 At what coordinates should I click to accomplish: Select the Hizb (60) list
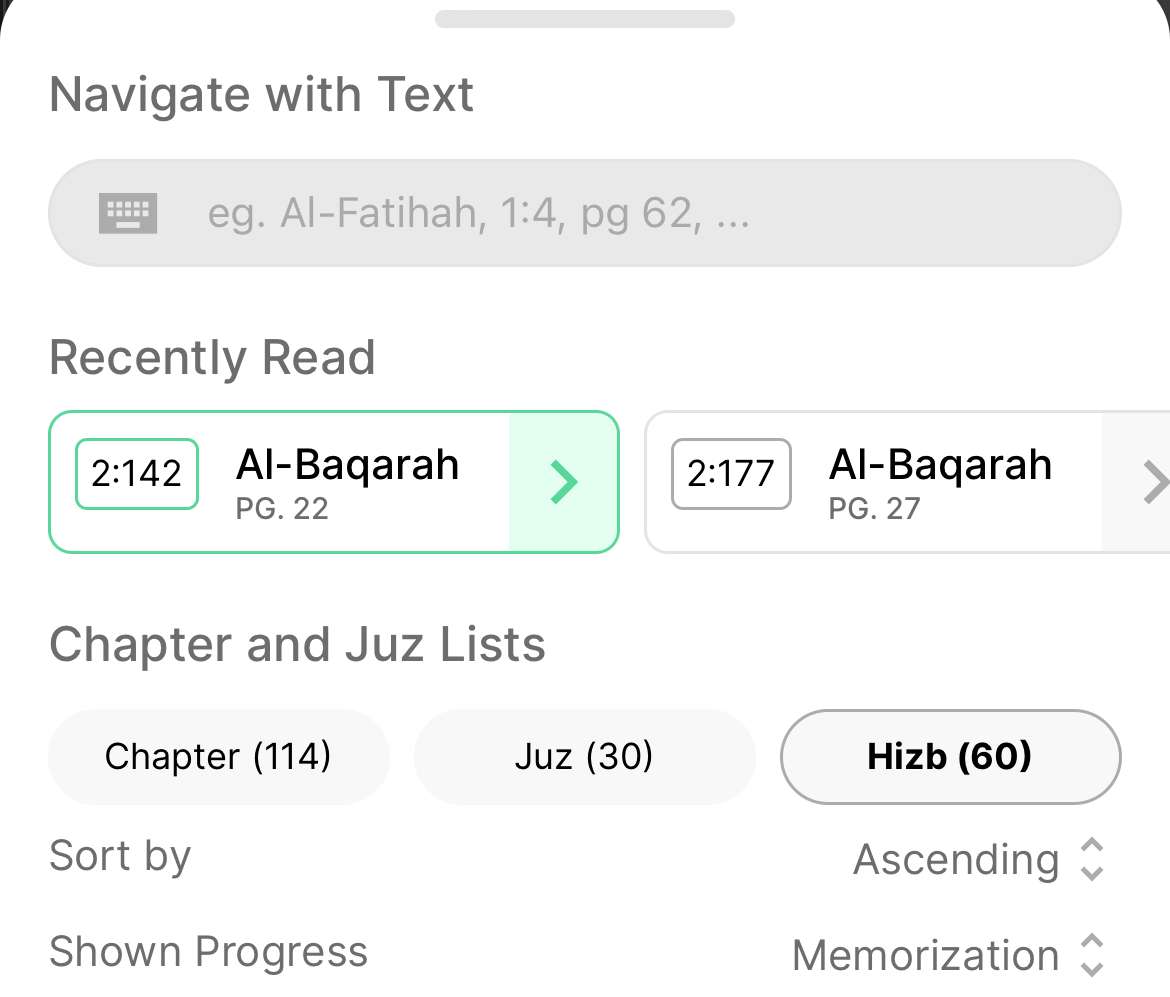pyautogui.click(x=950, y=757)
